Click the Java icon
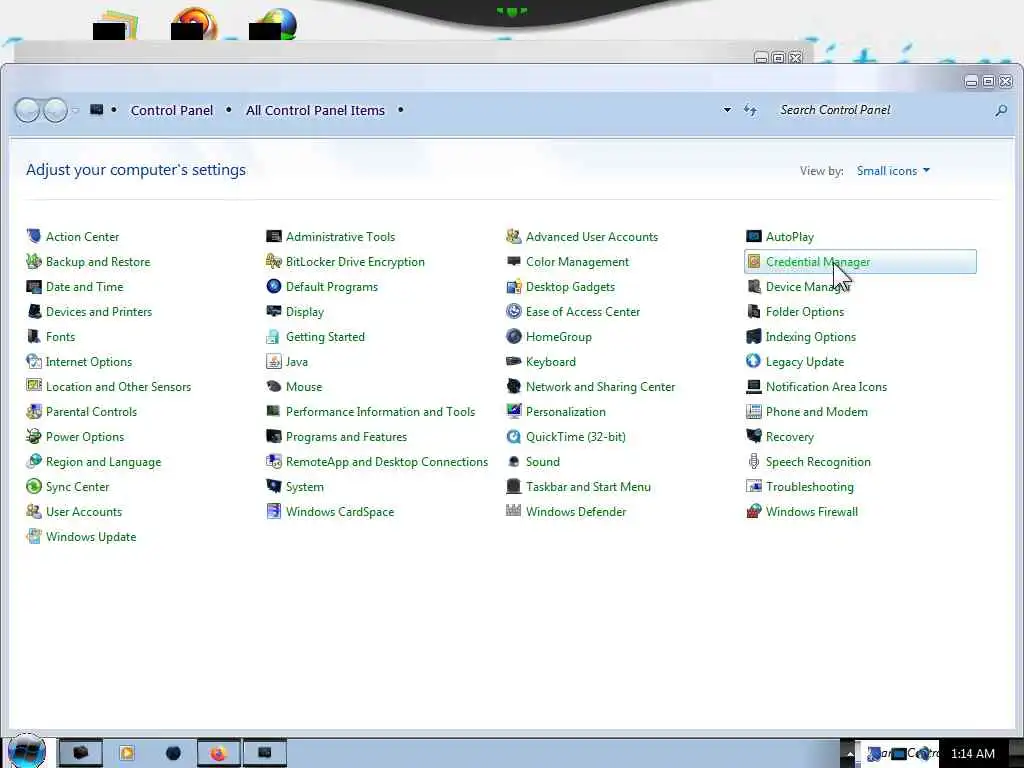 tap(274, 361)
